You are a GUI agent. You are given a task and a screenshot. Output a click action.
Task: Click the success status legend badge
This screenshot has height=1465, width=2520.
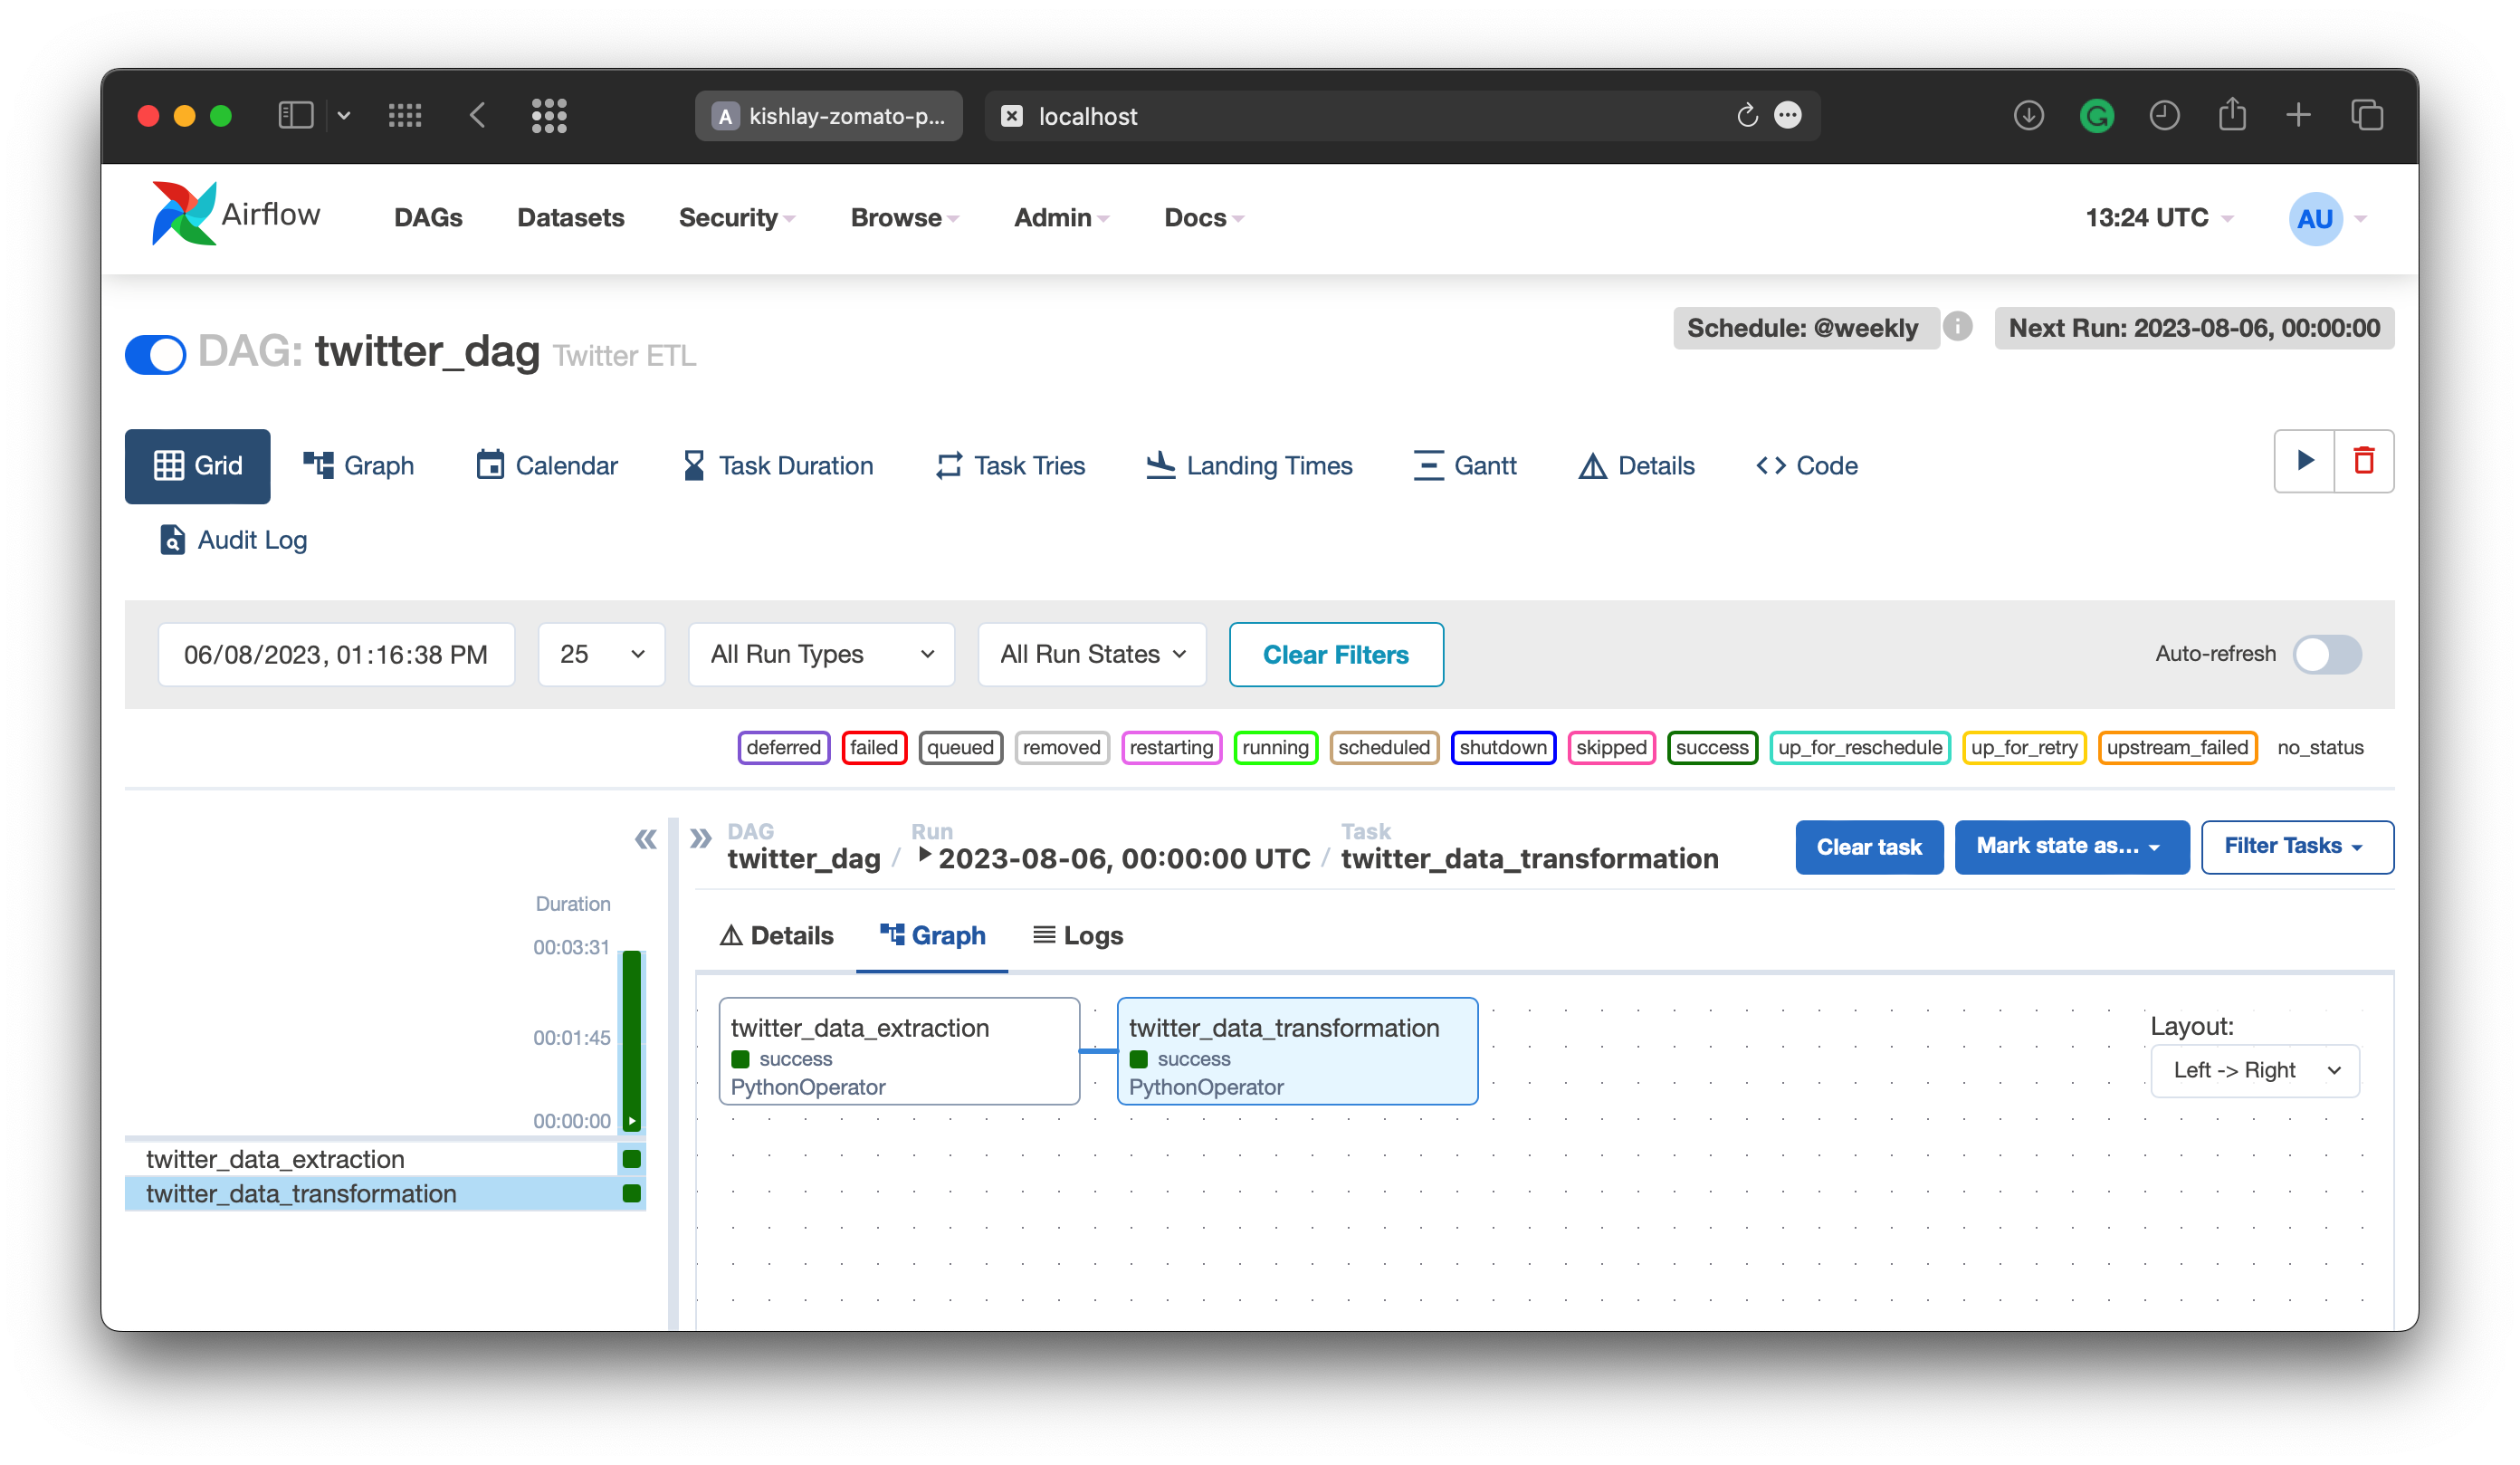click(1711, 747)
